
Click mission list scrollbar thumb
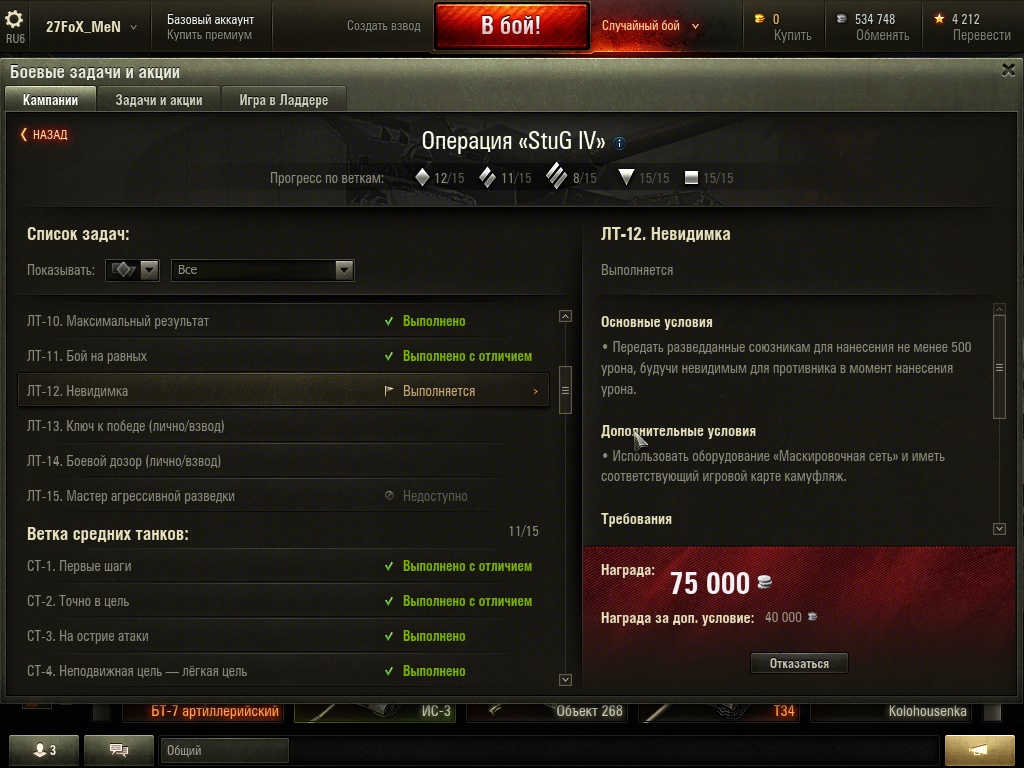coord(566,390)
